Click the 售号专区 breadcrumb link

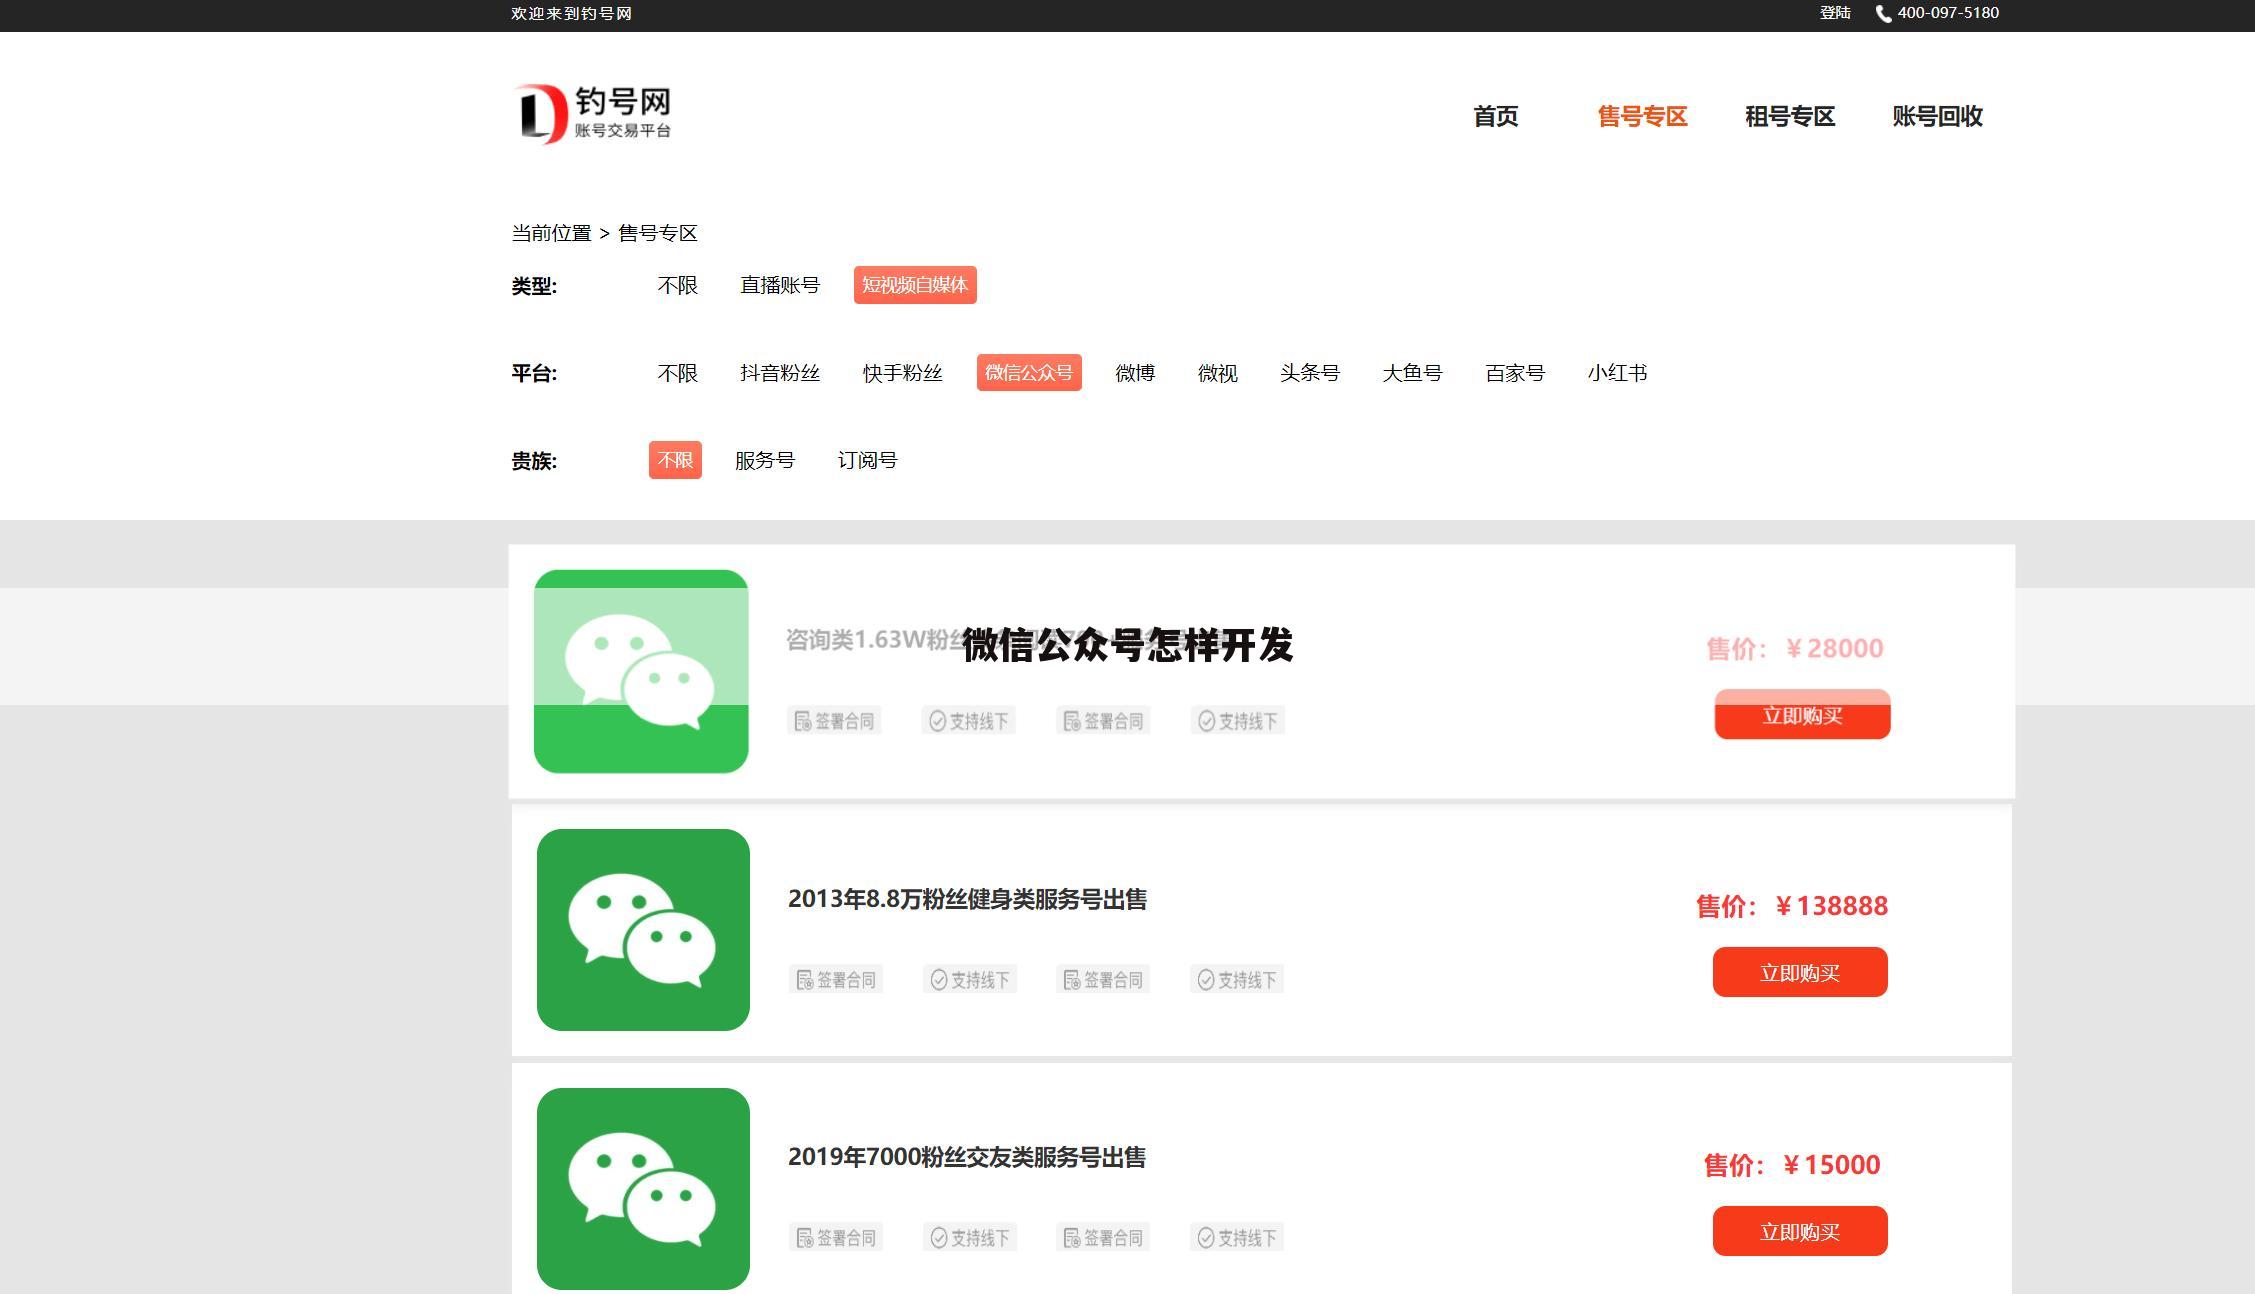pos(658,233)
